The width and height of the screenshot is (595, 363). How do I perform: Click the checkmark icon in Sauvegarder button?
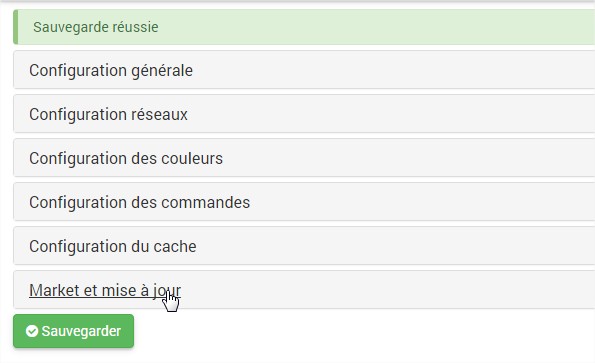(32, 331)
